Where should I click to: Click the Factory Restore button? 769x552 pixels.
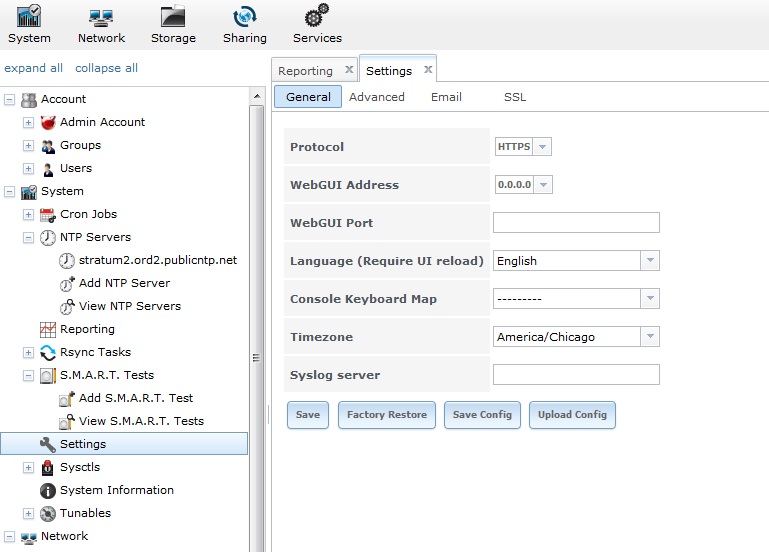387,415
